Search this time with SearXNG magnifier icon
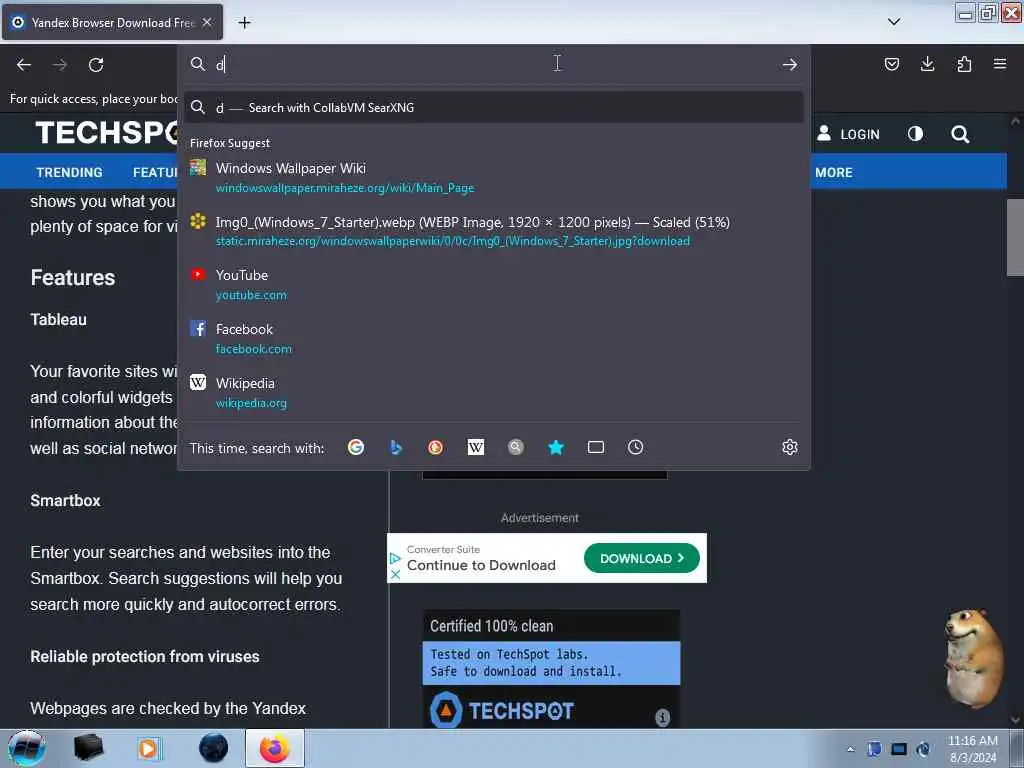This screenshot has width=1024, height=768. coord(516,447)
